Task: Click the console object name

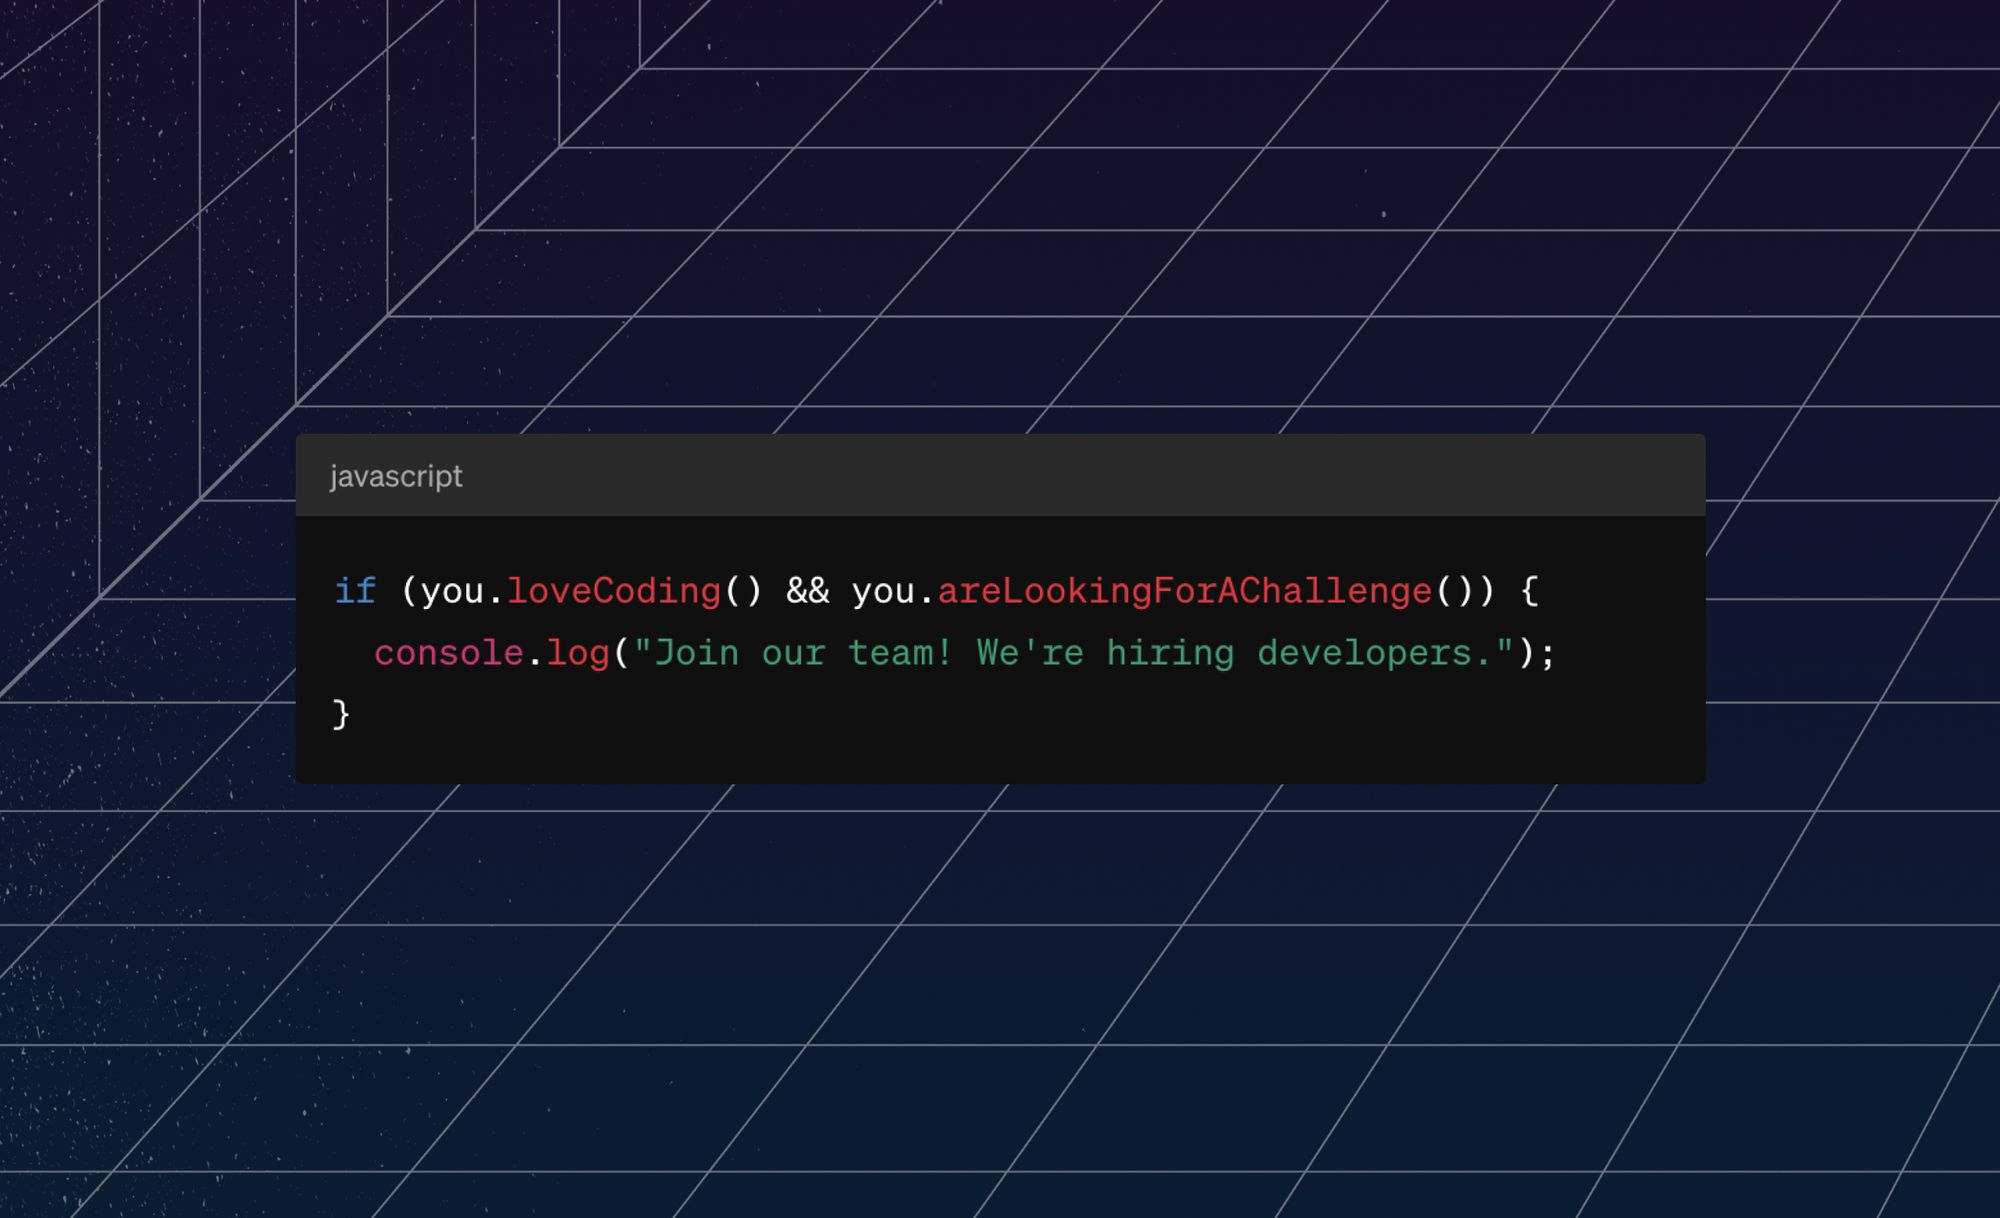Action: (x=448, y=654)
